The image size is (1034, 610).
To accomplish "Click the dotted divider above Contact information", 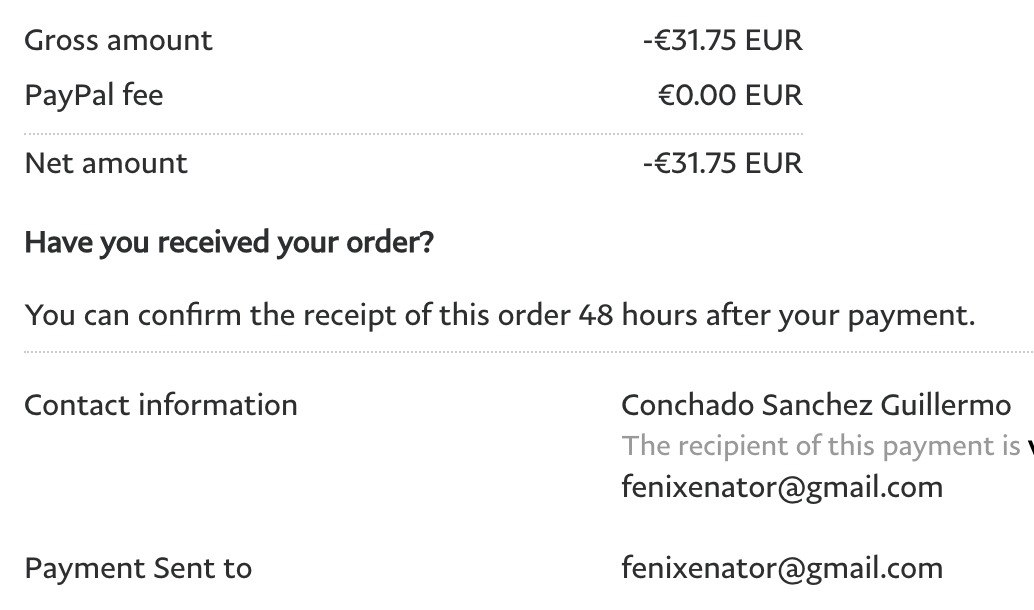I will coord(528,352).
